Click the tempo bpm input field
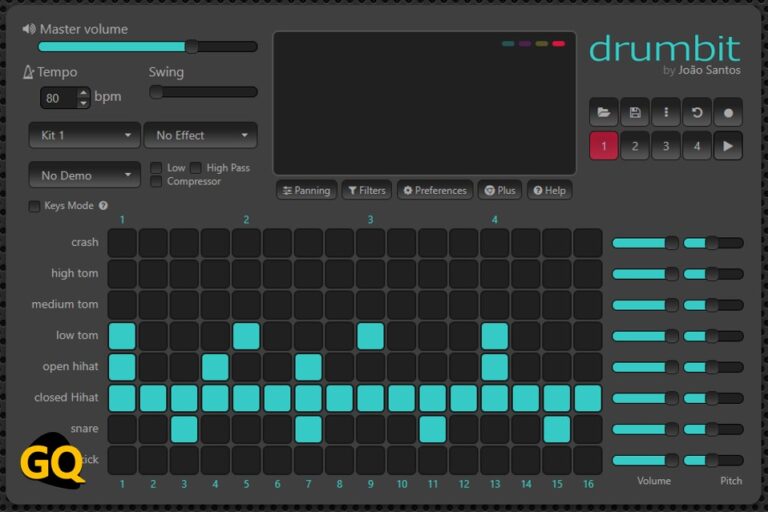 click(59, 98)
